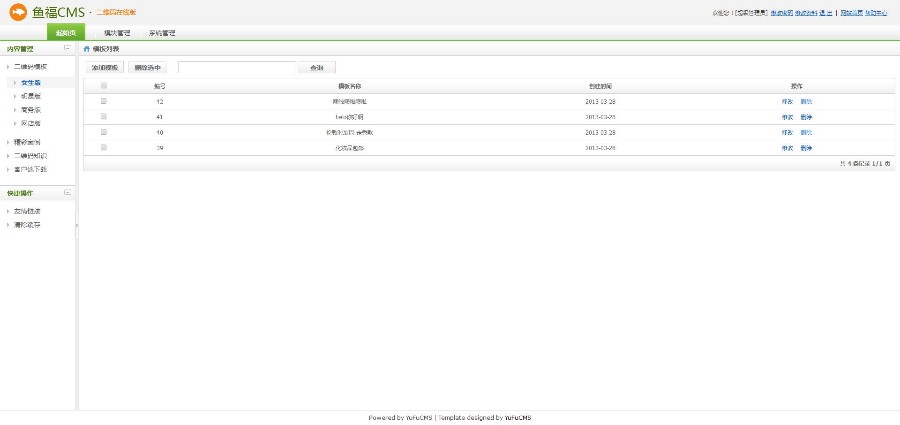This screenshot has width=900, height=425.
Task: Click the 修改密码 header link
Action: click(x=781, y=12)
